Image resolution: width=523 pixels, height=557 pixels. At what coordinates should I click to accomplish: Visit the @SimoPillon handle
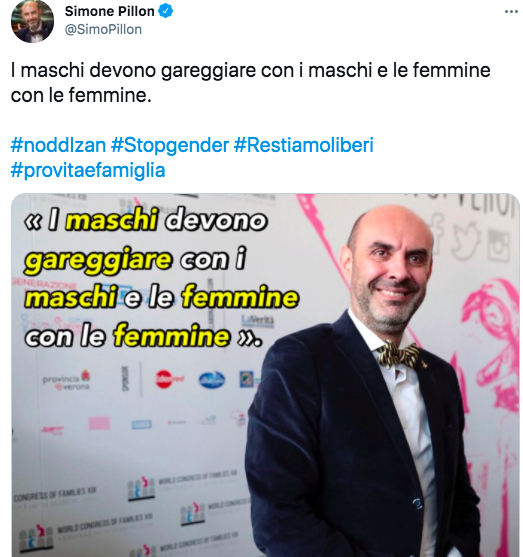[x=103, y=29]
